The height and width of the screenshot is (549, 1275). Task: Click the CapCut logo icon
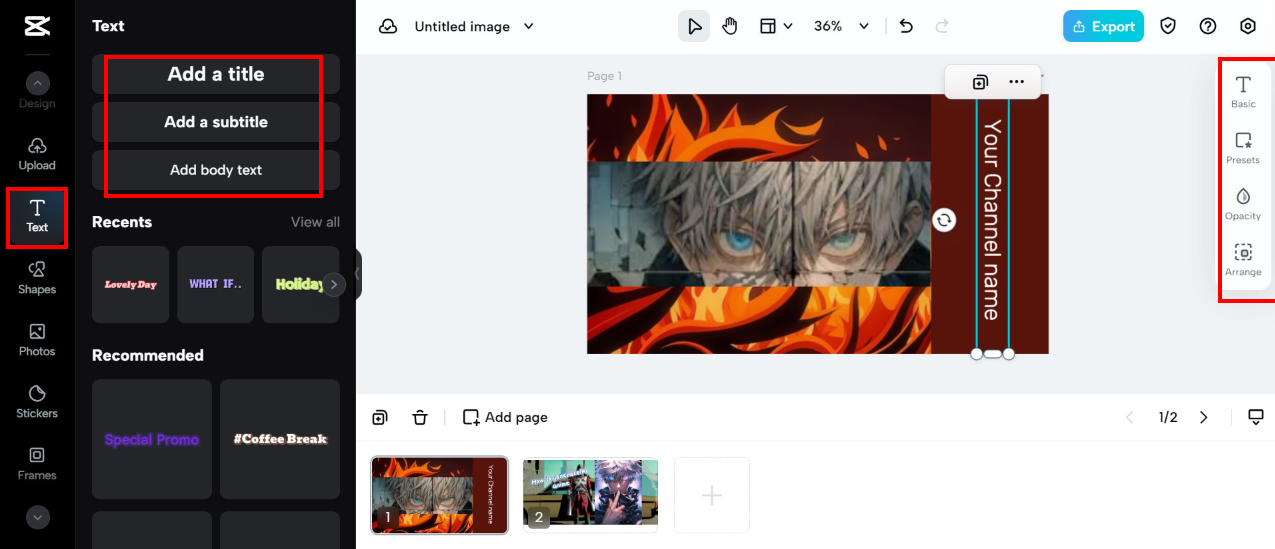coord(37,26)
